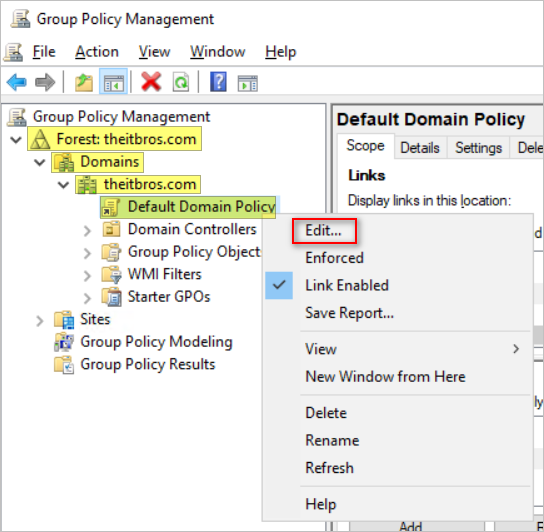Select Default Domain Policy tree label
544x532 pixels.
coord(202,207)
